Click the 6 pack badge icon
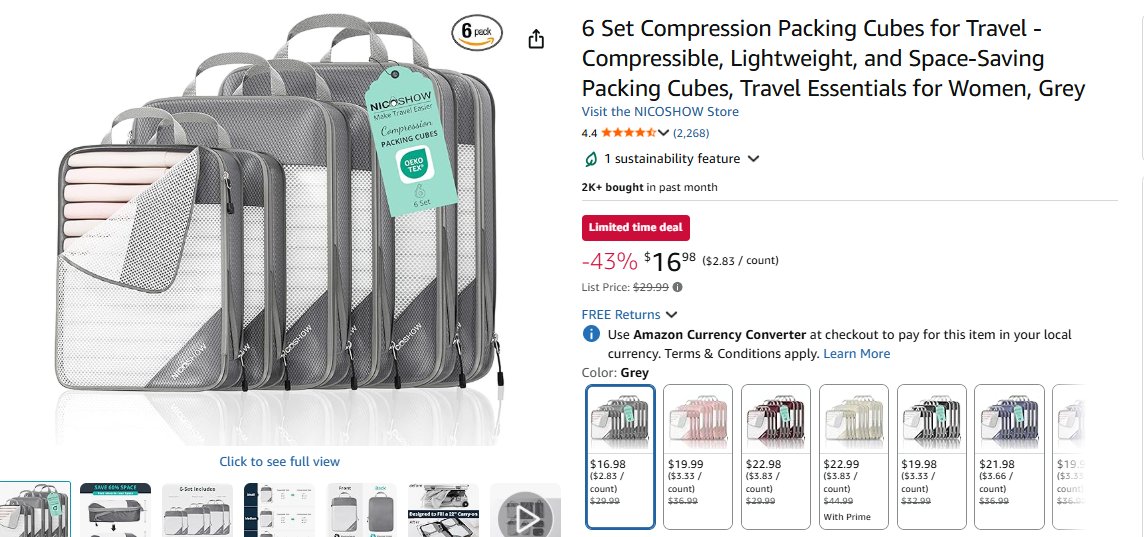 point(477,32)
